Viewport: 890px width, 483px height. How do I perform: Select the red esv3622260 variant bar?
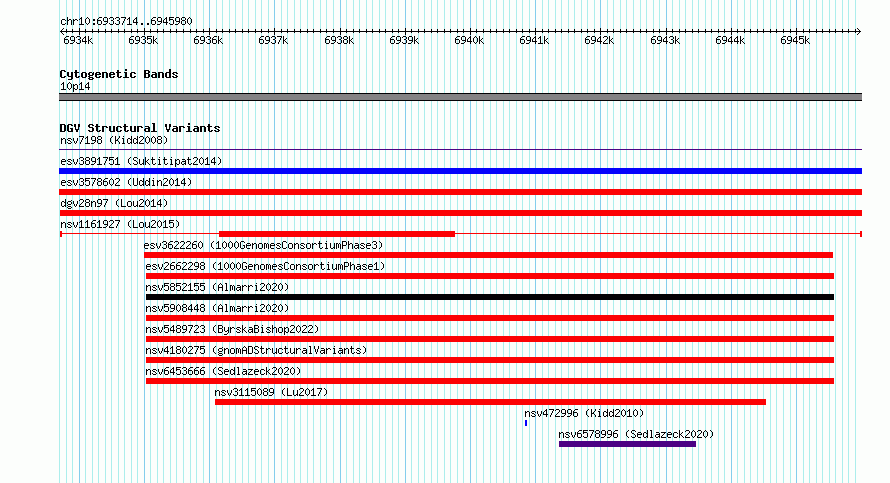[x=489, y=255]
